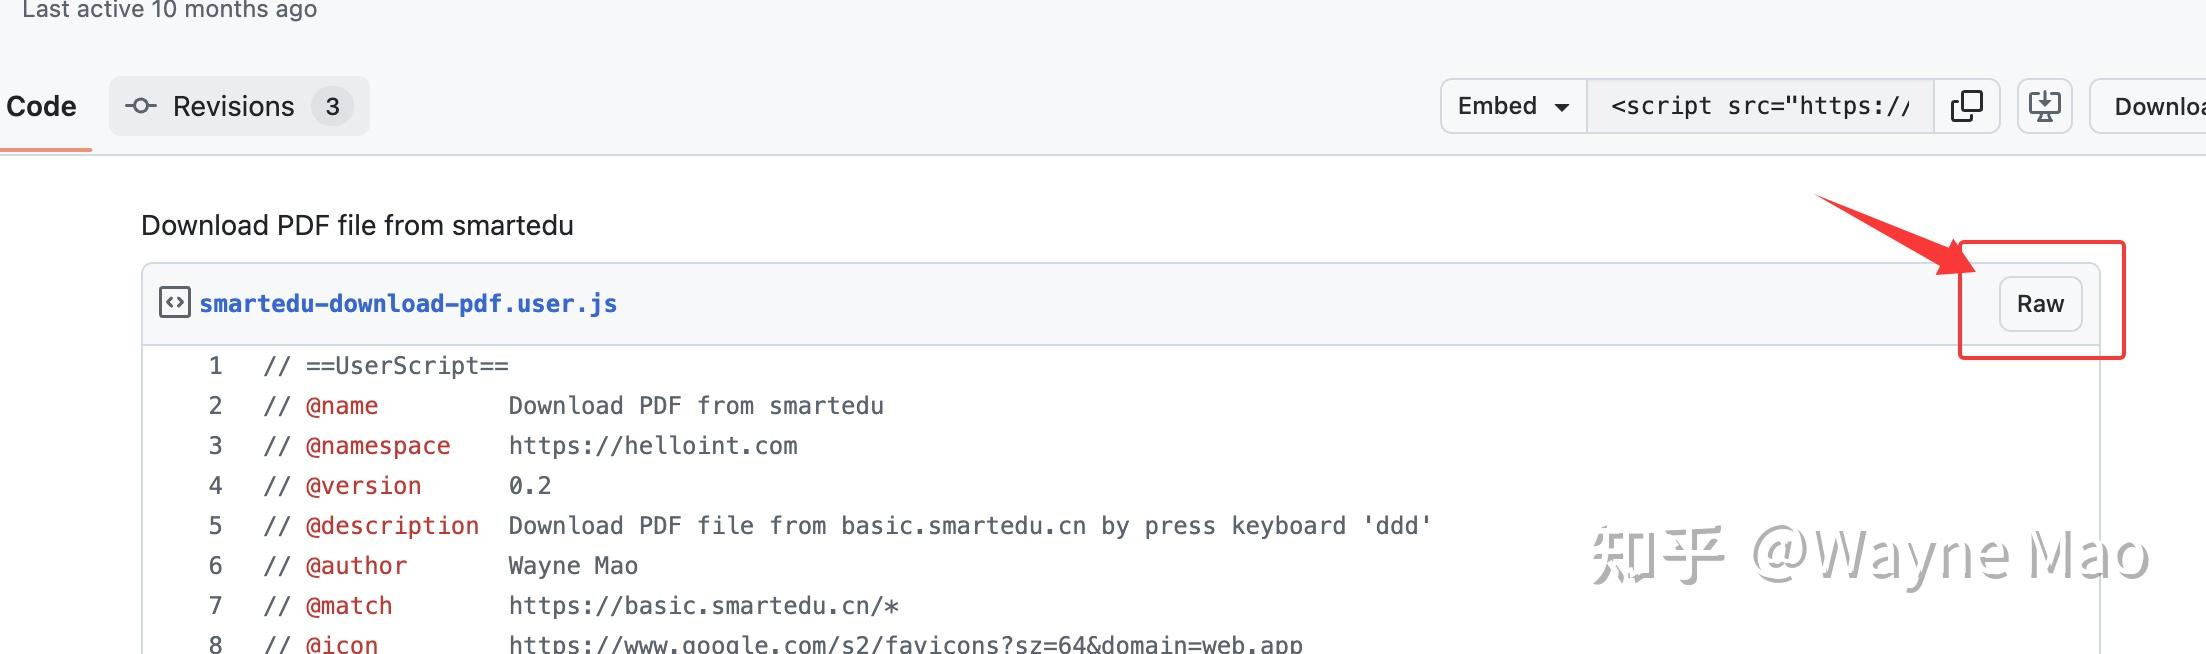Click the download icon left of the Download button
The width and height of the screenshot is (2206, 654).
(x=2044, y=105)
